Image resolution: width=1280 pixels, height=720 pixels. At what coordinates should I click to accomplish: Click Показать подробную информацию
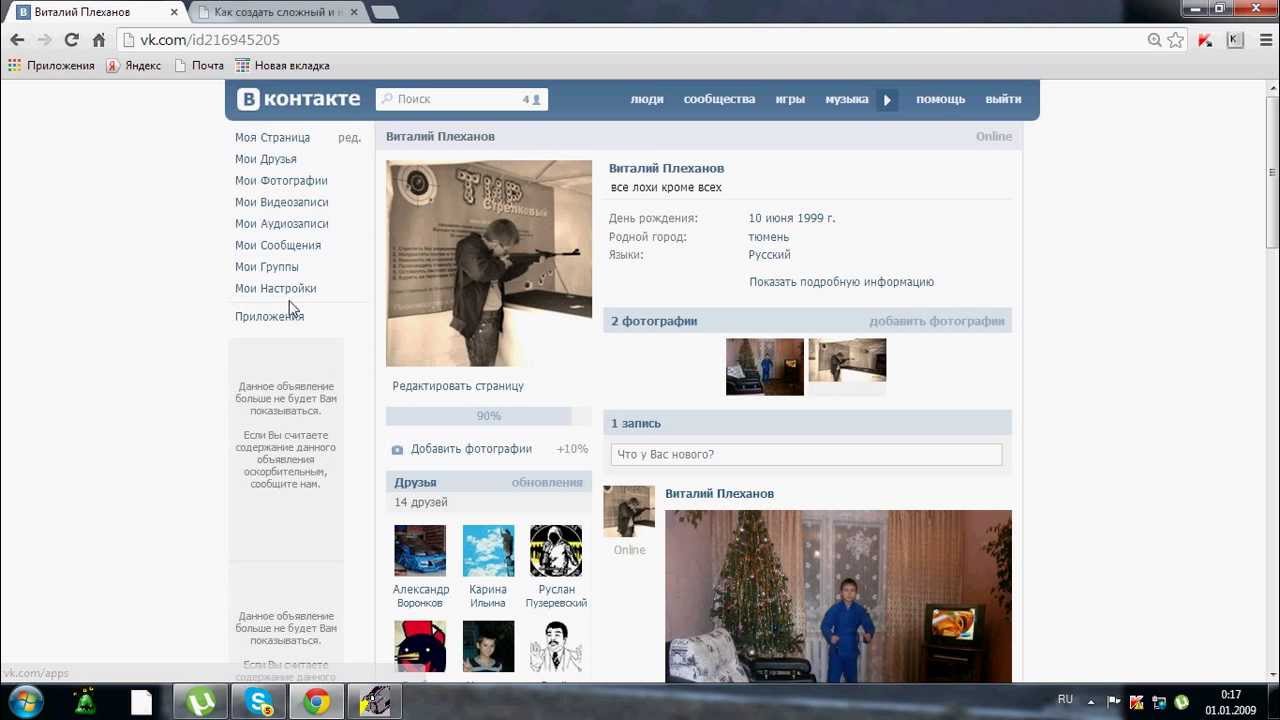tap(841, 282)
